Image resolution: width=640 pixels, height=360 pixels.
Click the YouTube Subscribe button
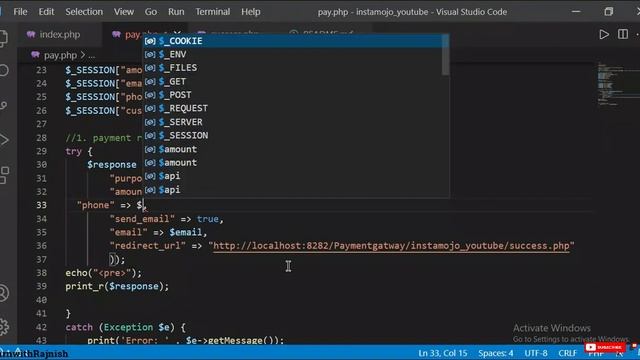(x=605, y=347)
